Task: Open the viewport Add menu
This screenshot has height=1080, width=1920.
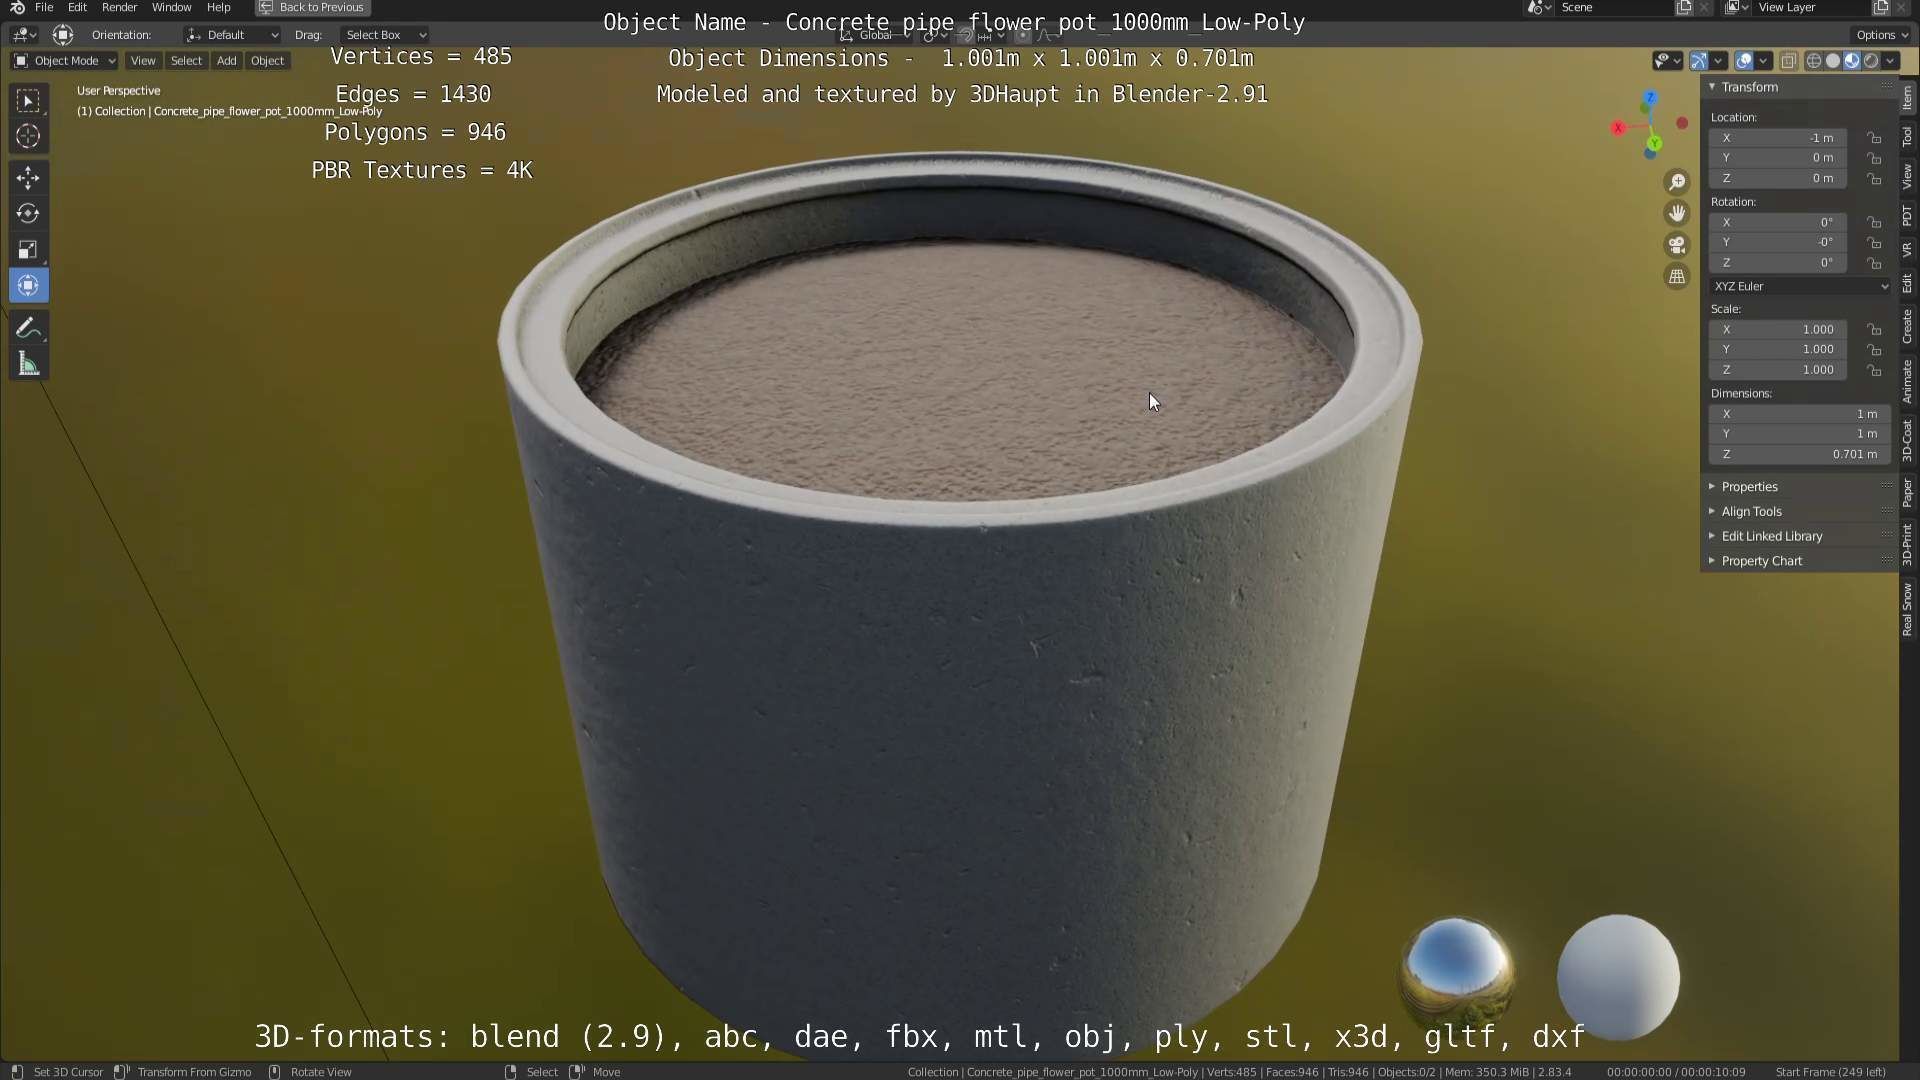Action: coord(227,61)
